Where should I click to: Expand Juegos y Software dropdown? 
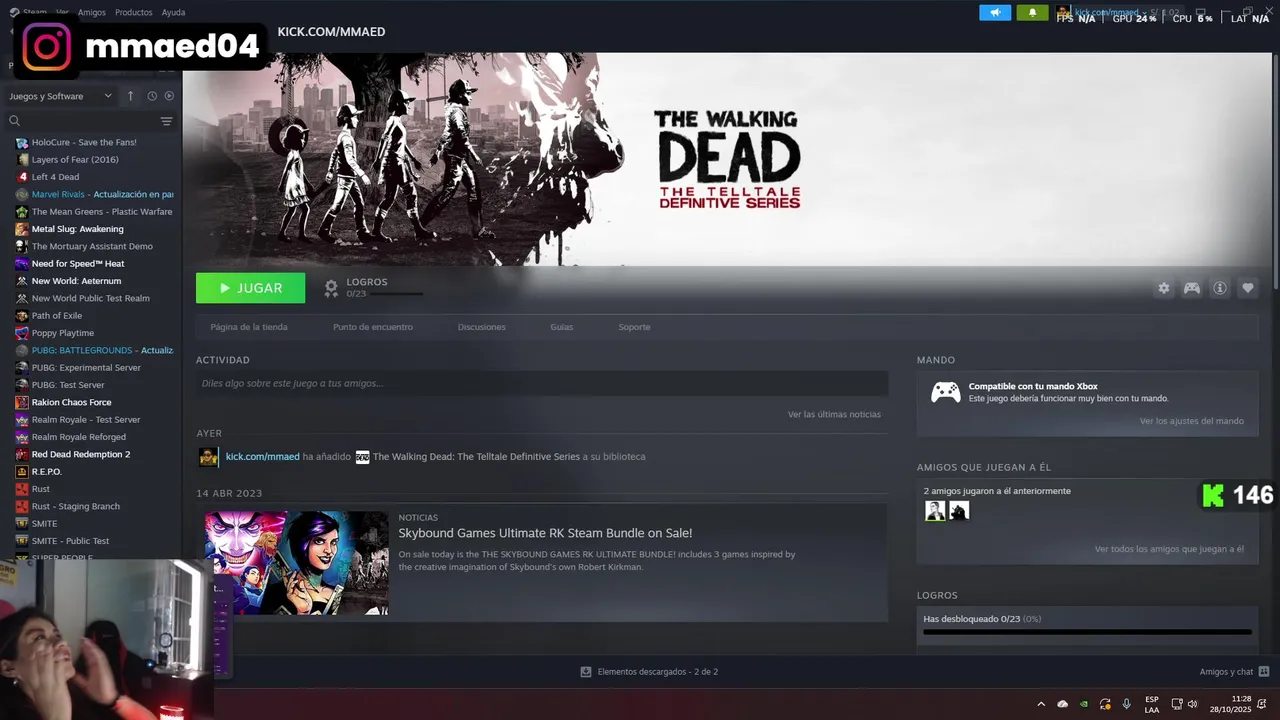(61, 96)
